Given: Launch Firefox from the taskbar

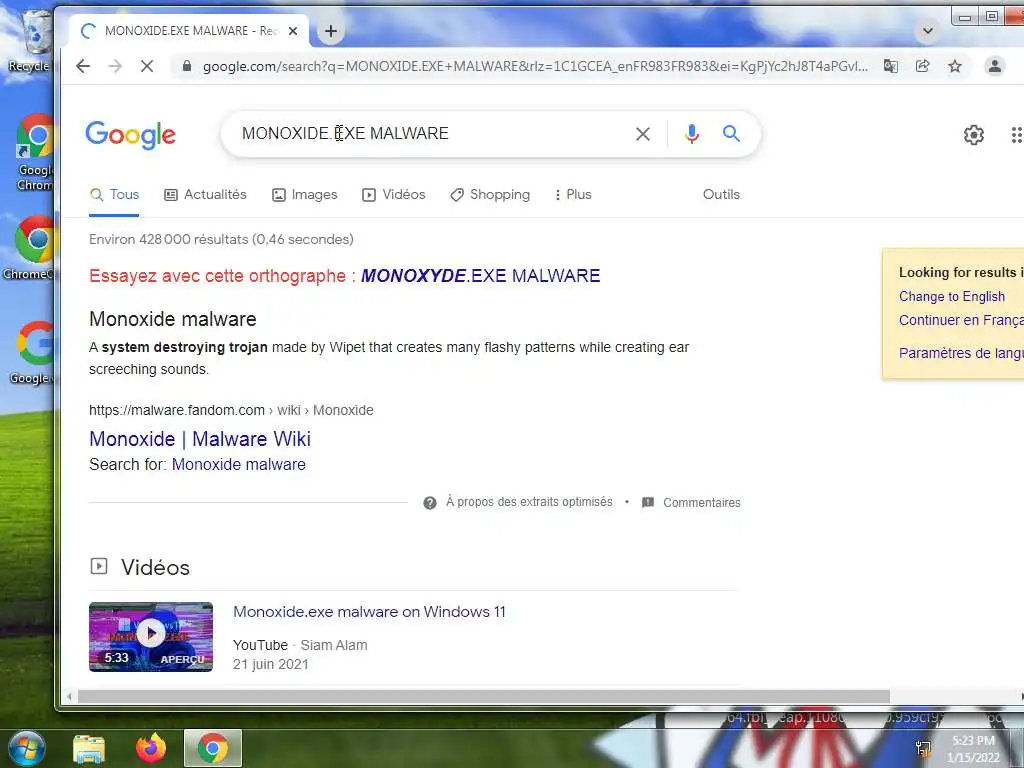Looking at the screenshot, I should (x=151, y=748).
